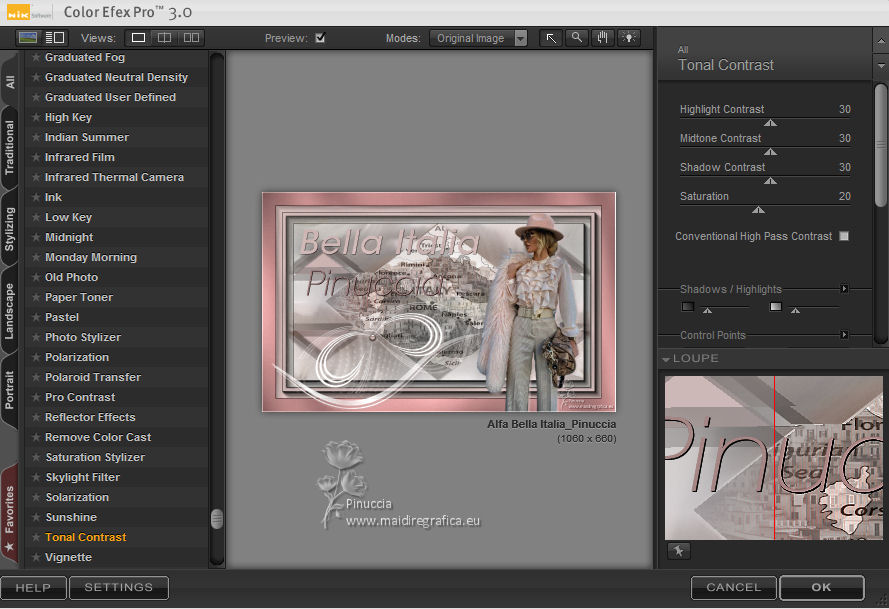This screenshot has height=609, width=889.
Task: Favorite the Midnight filter star
Action: tap(36, 237)
